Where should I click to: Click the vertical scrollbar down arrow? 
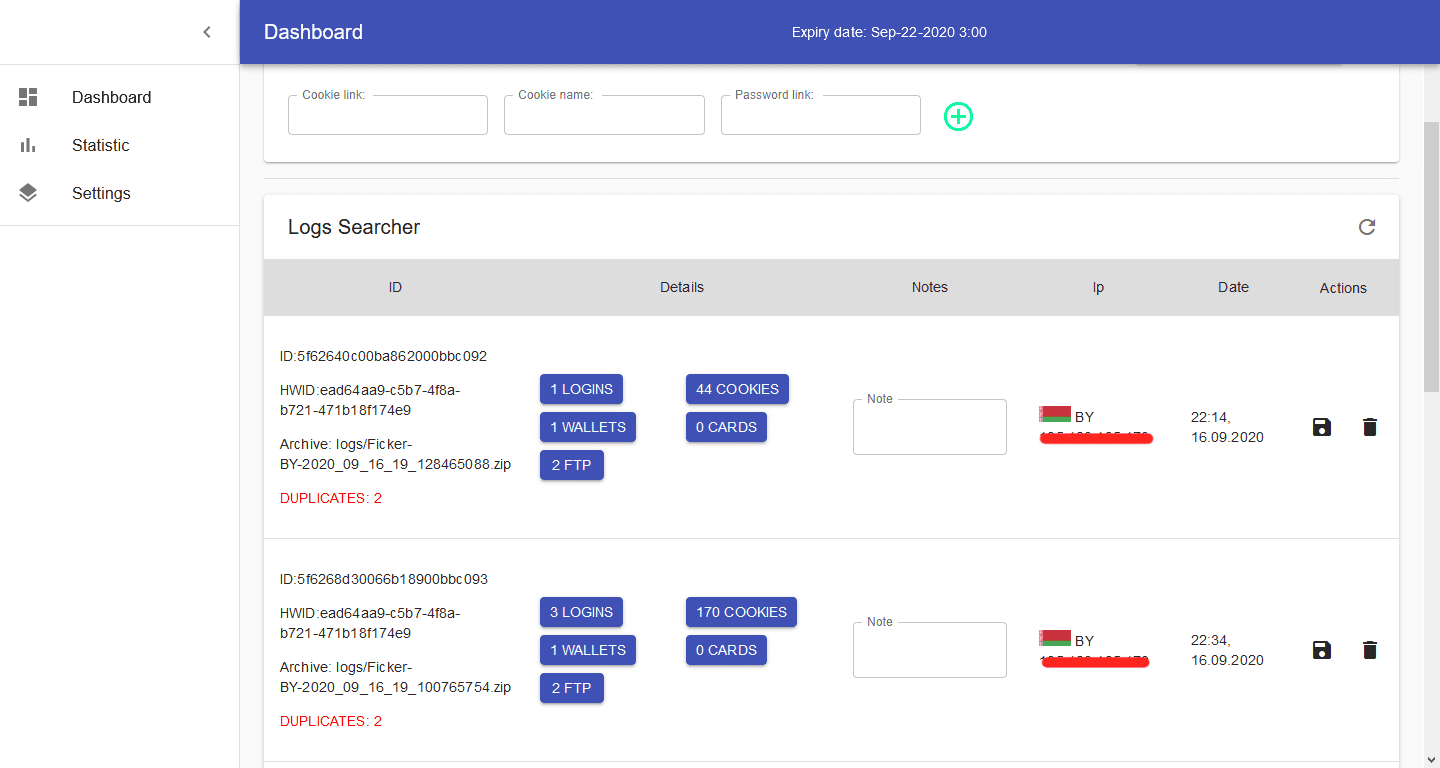click(x=1431, y=759)
